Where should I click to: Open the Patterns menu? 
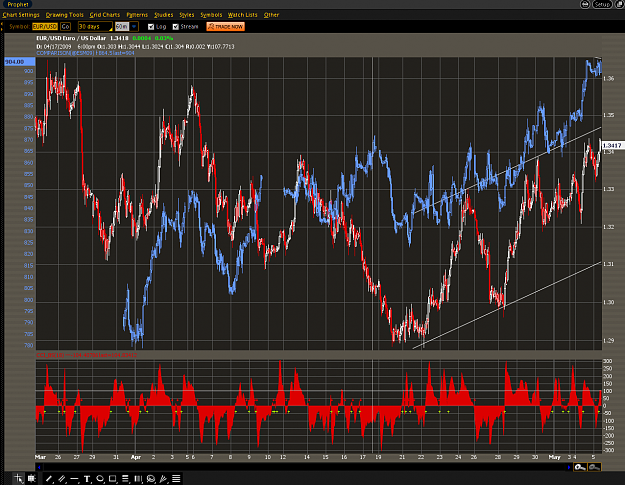137,15
